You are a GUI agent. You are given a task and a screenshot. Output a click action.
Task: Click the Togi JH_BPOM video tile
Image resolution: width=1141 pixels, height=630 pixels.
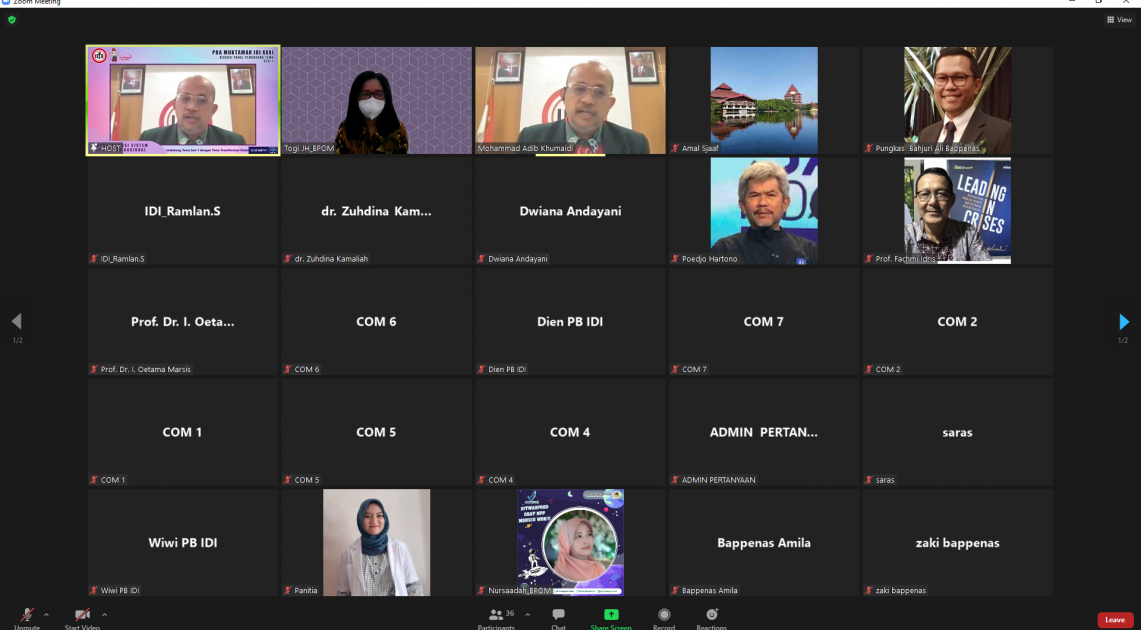pos(376,100)
